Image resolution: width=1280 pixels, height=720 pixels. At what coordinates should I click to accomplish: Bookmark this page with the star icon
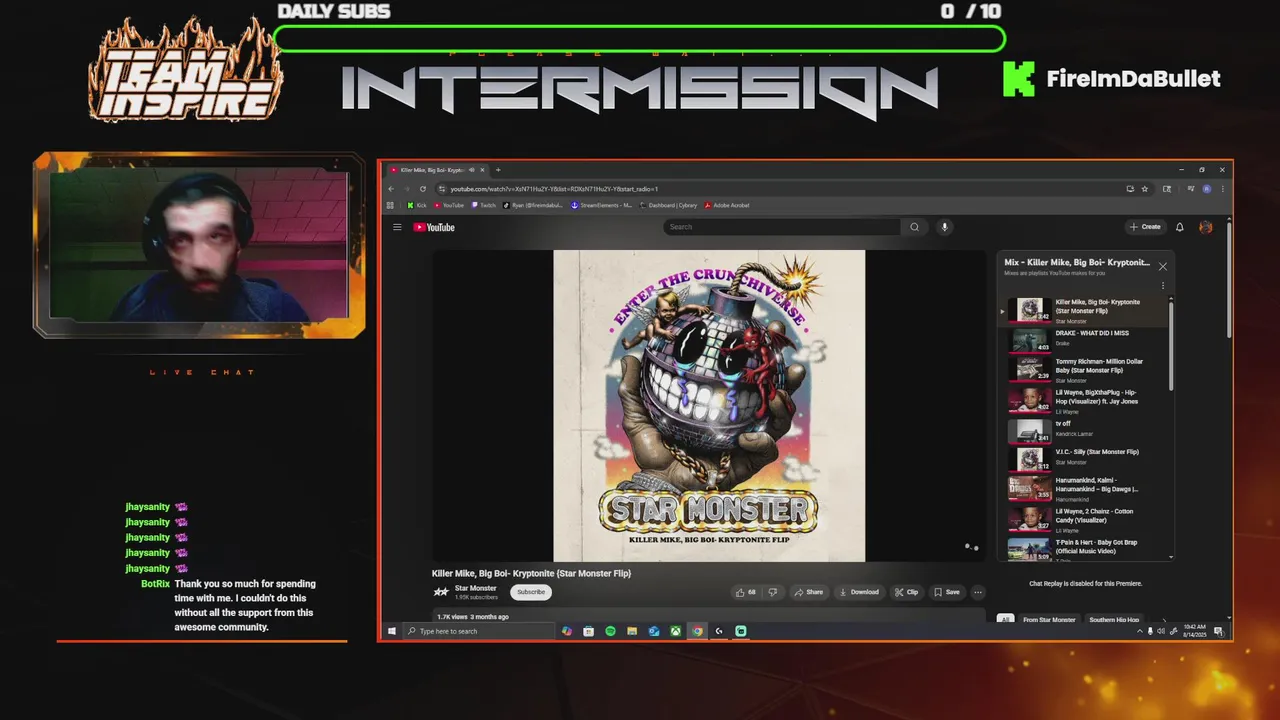pyautogui.click(x=1145, y=188)
